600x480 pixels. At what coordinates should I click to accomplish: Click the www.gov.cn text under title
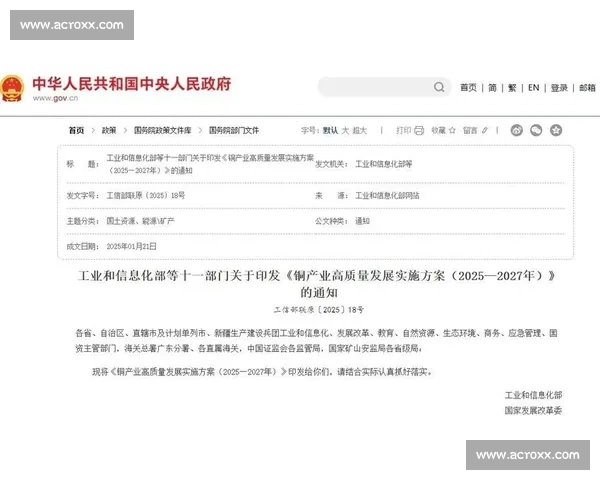point(55,98)
